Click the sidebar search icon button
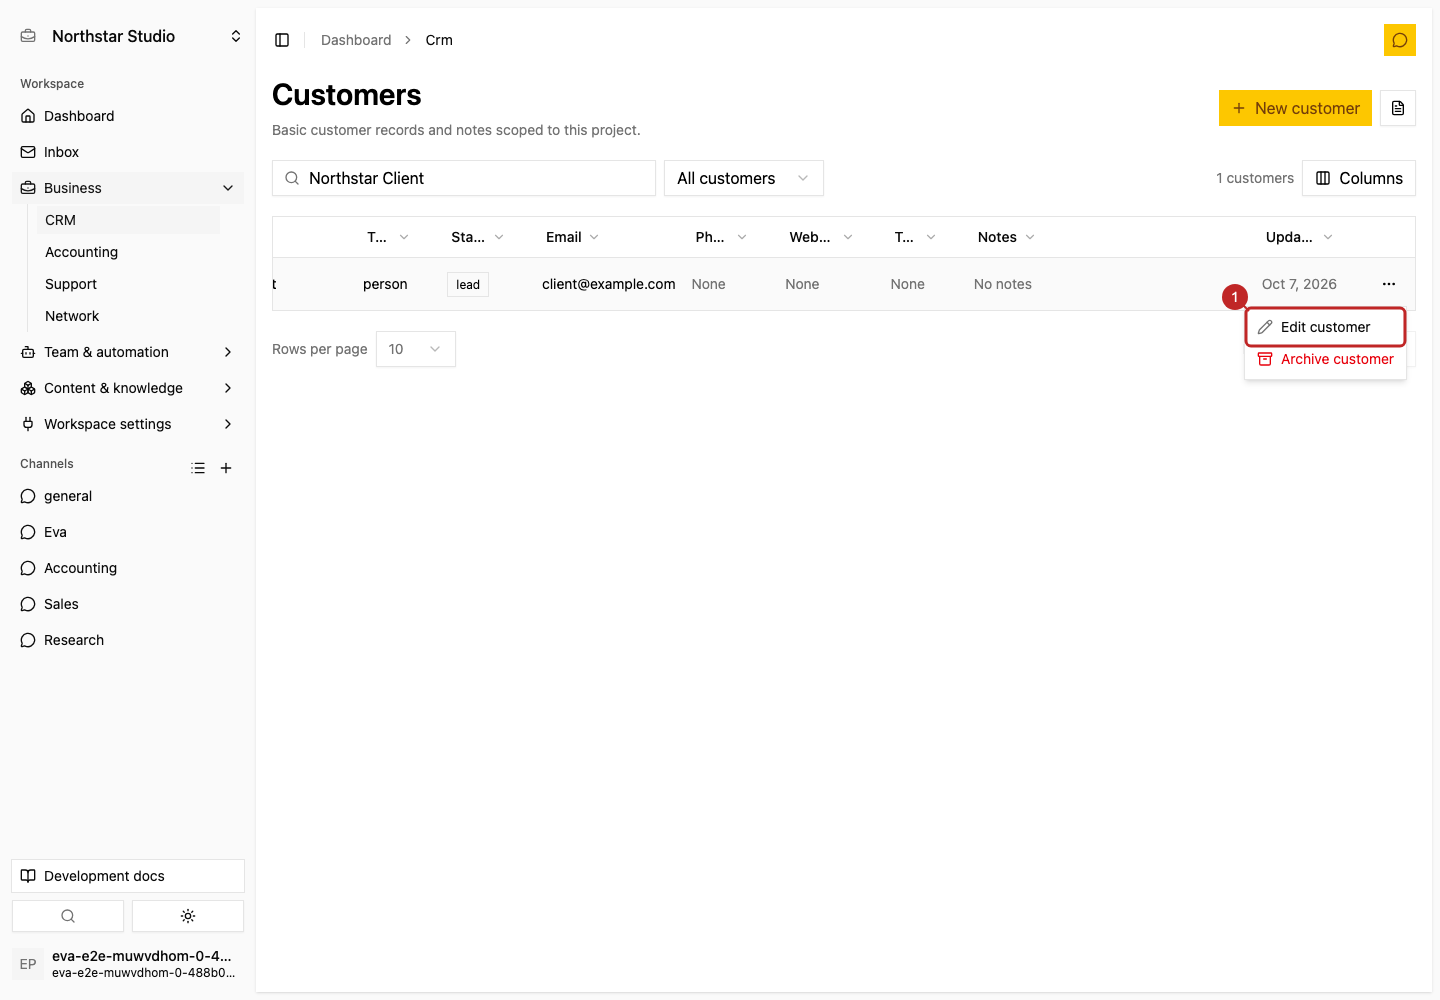The height and width of the screenshot is (1000, 1440). (x=68, y=916)
